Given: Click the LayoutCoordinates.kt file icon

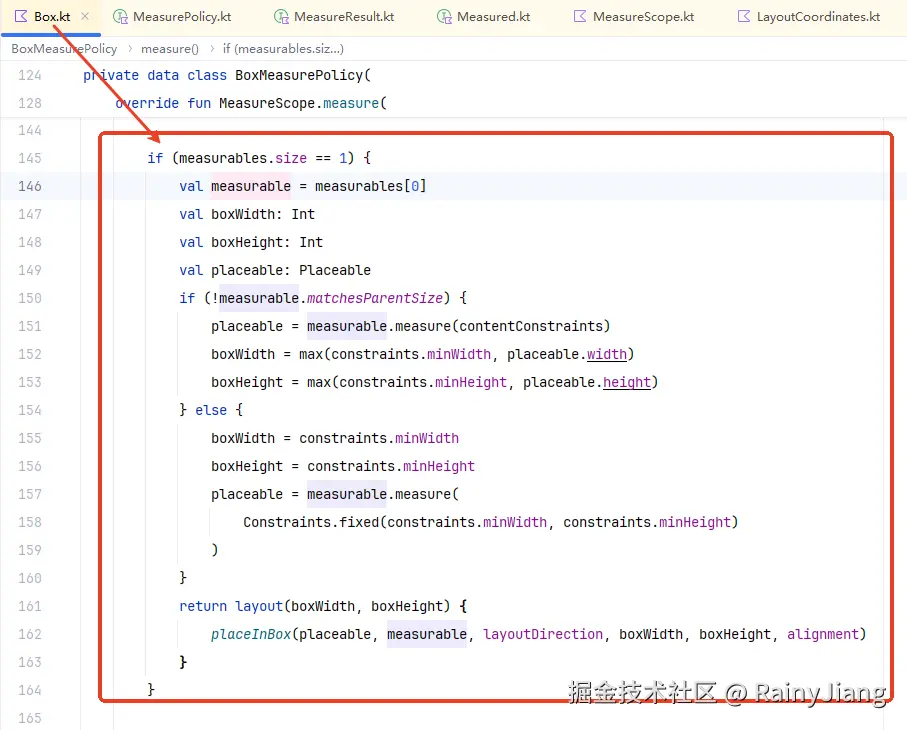Looking at the screenshot, I should coord(744,16).
